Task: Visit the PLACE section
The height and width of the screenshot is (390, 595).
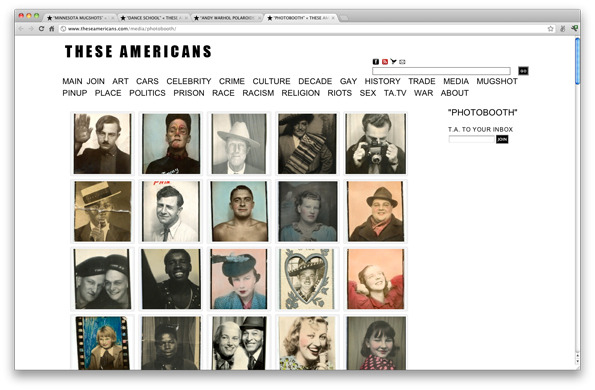Action: (108, 93)
